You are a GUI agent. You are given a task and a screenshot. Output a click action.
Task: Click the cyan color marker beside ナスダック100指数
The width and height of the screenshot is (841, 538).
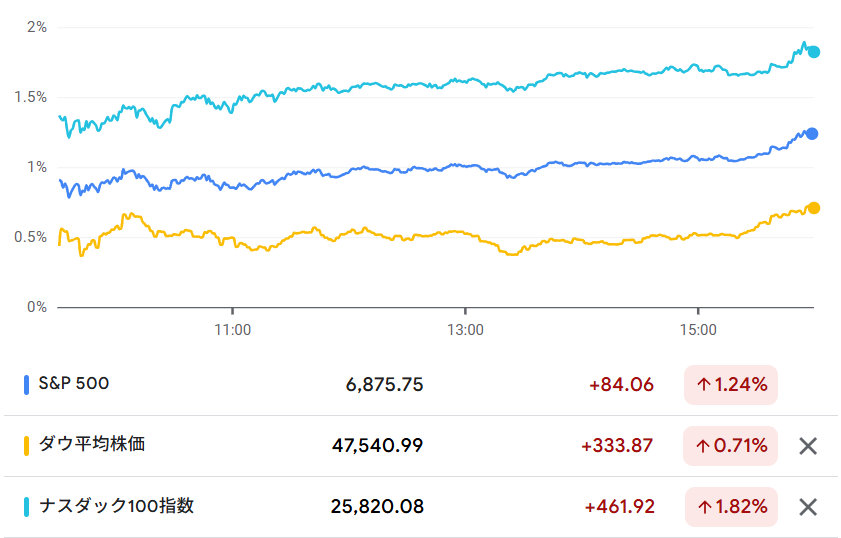pyautogui.click(x=26, y=506)
